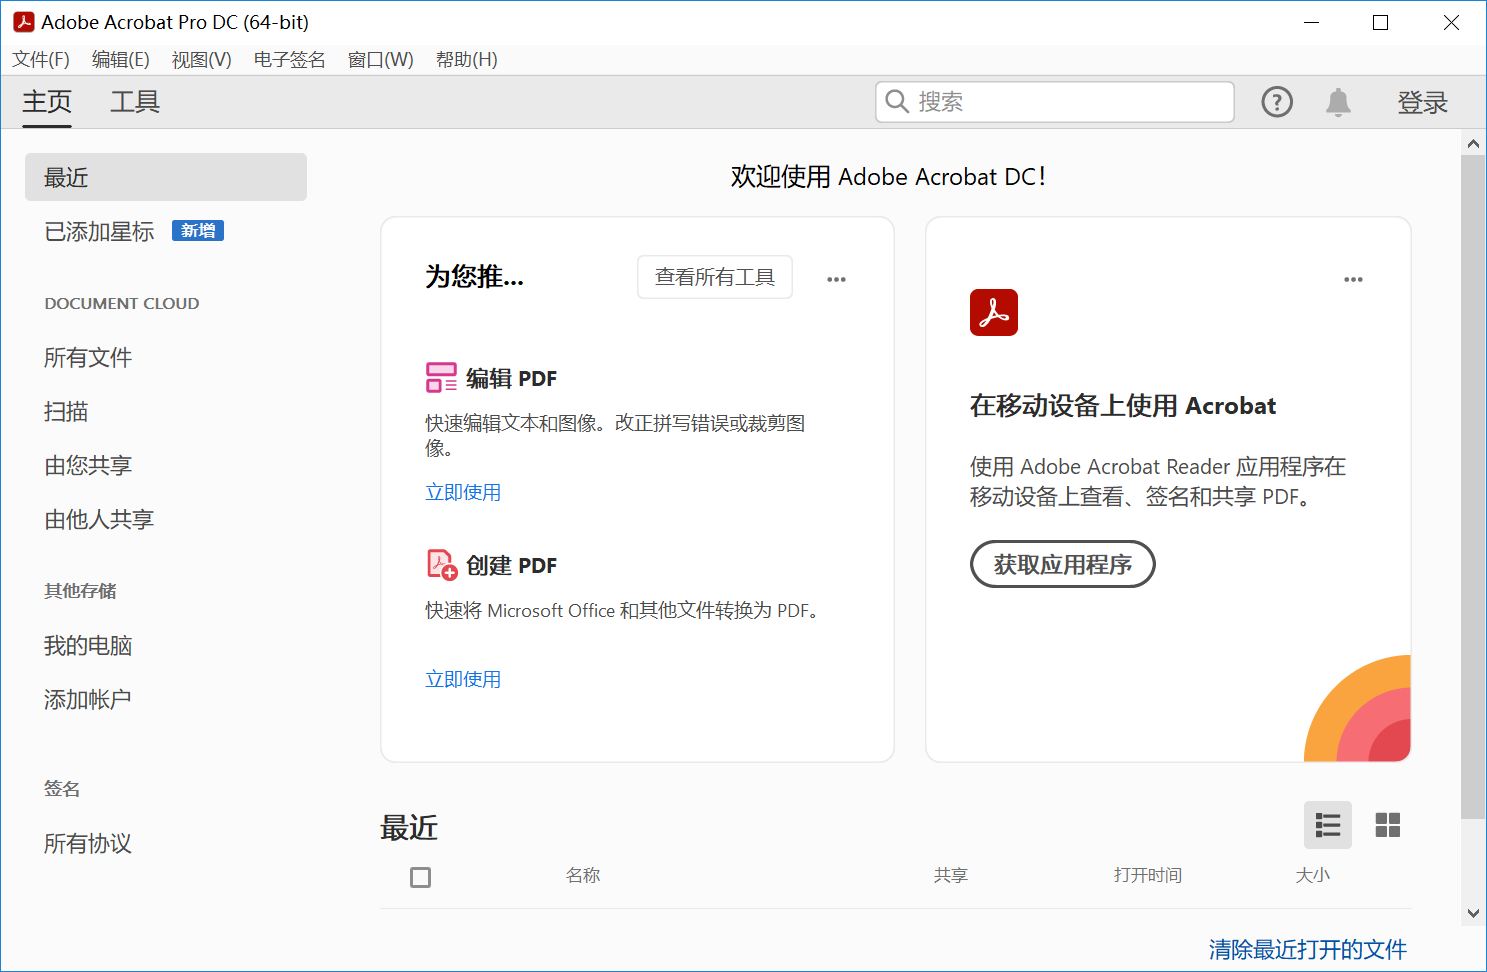Click 获取应用程序 button
This screenshot has width=1487, height=972.
[1062, 565]
